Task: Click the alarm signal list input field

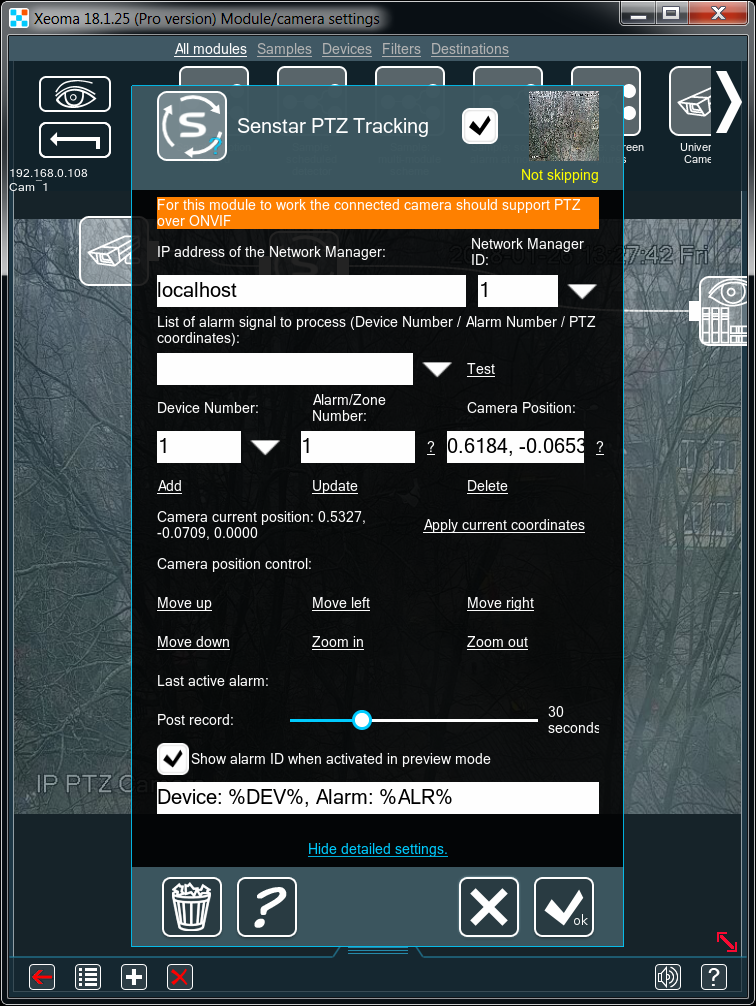Action: click(x=285, y=369)
